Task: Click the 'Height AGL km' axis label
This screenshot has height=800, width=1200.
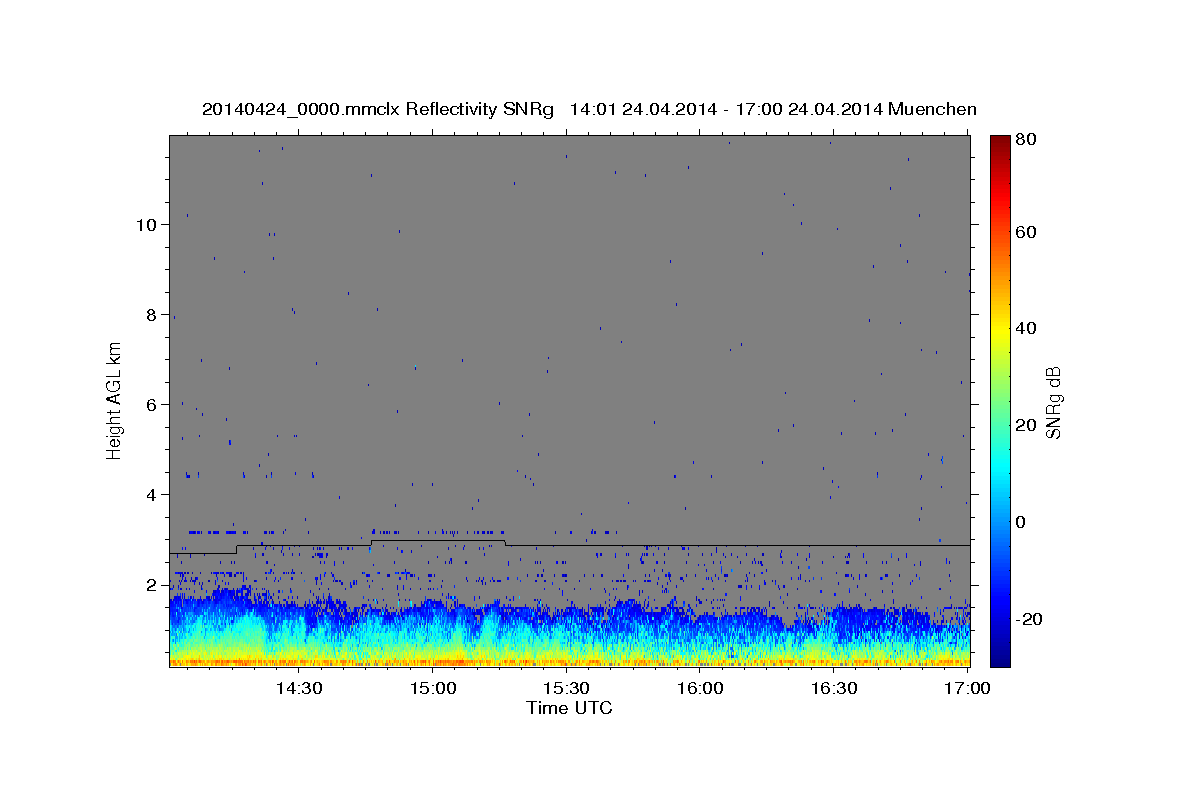Action: (115, 400)
